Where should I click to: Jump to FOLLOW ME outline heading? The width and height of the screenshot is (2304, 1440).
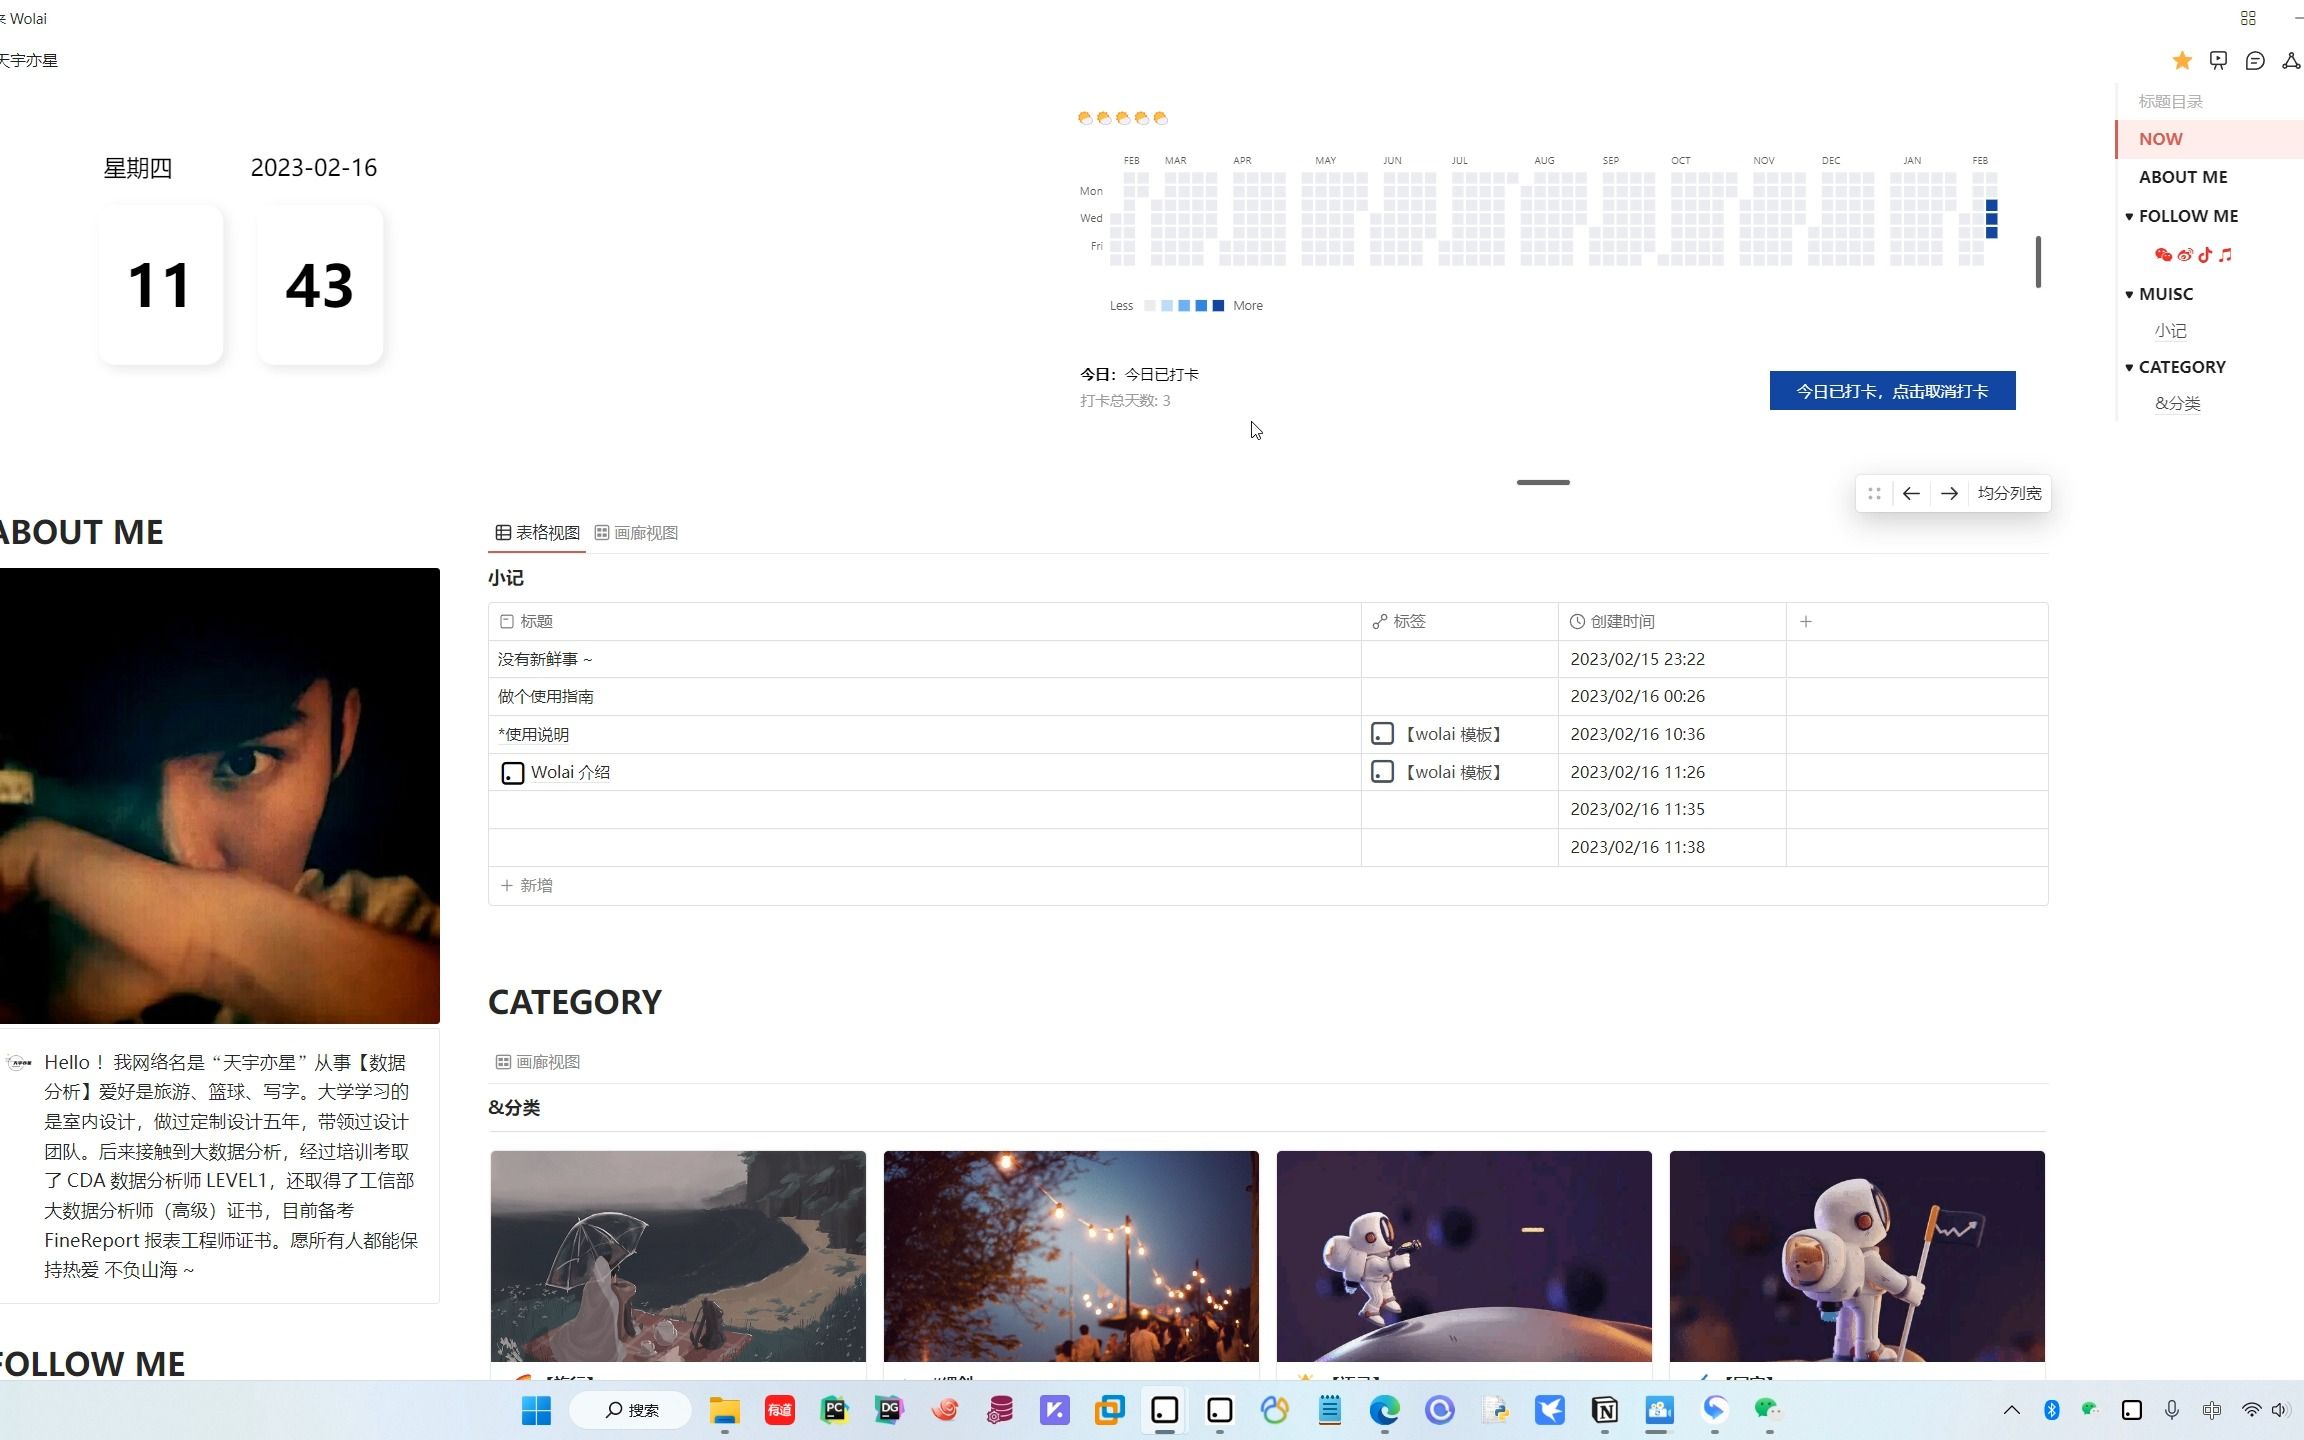click(x=2188, y=216)
